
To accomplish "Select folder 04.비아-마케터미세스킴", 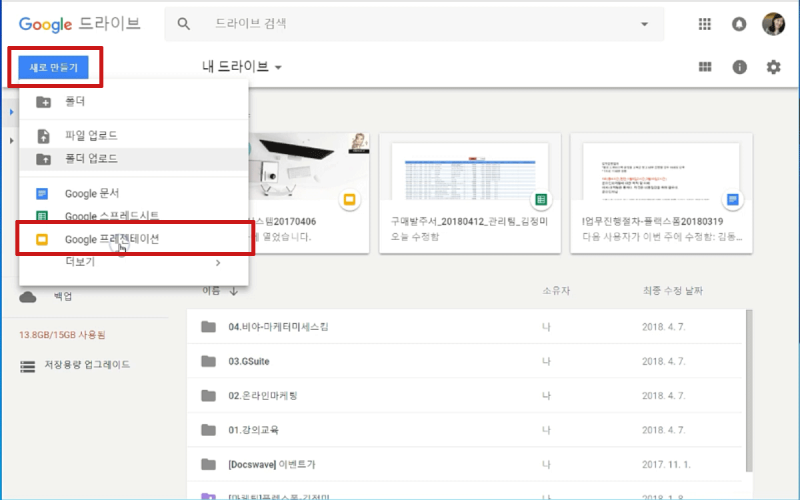I will pyautogui.click(x=465, y=327).
